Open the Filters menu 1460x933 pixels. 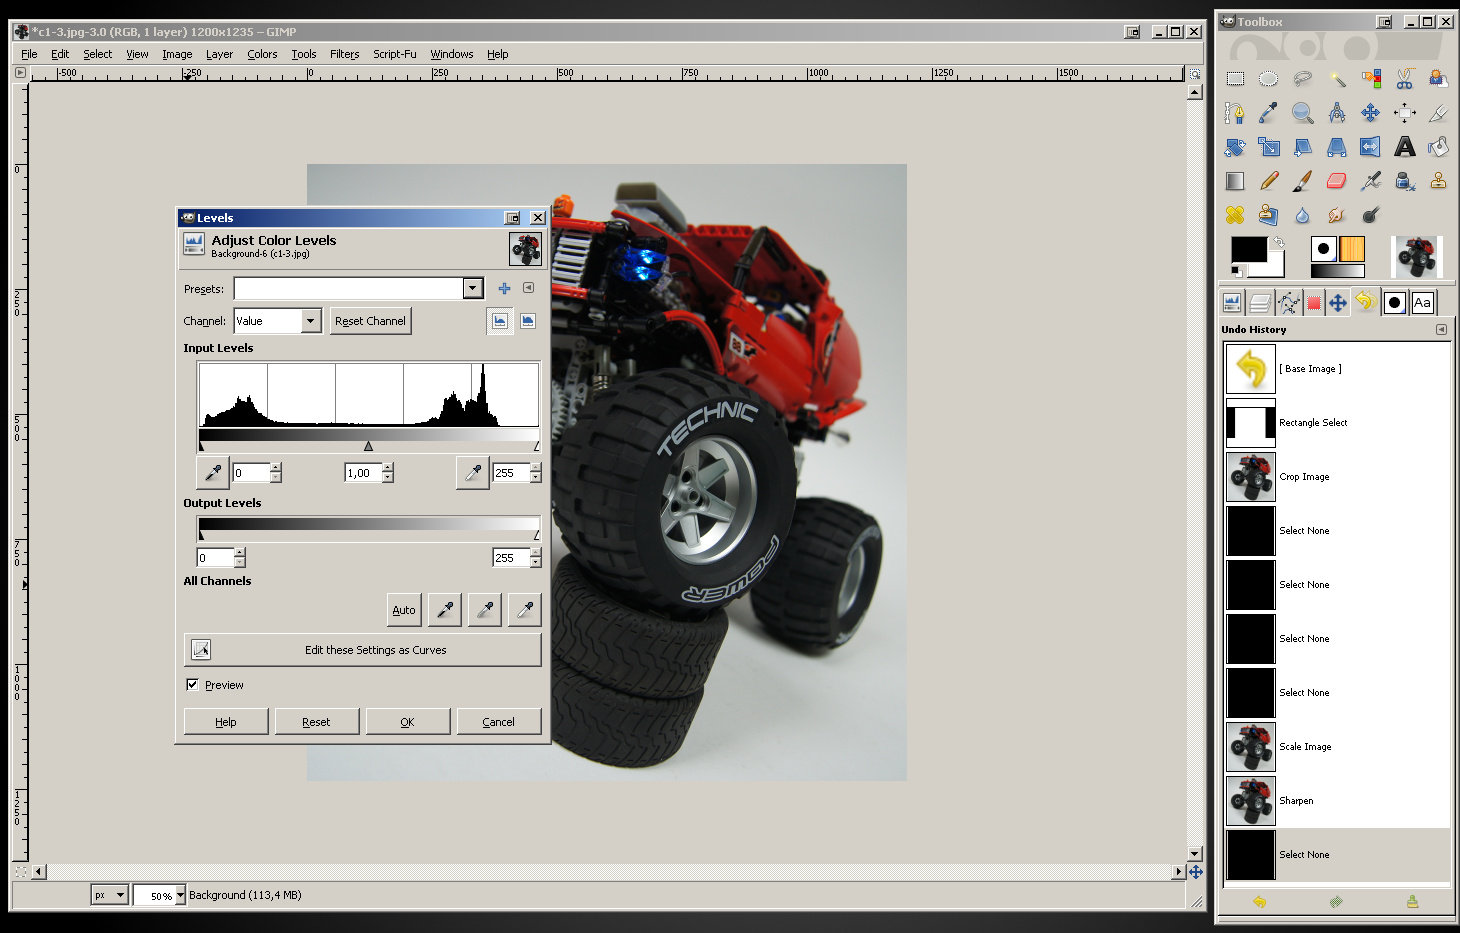coord(344,54)
